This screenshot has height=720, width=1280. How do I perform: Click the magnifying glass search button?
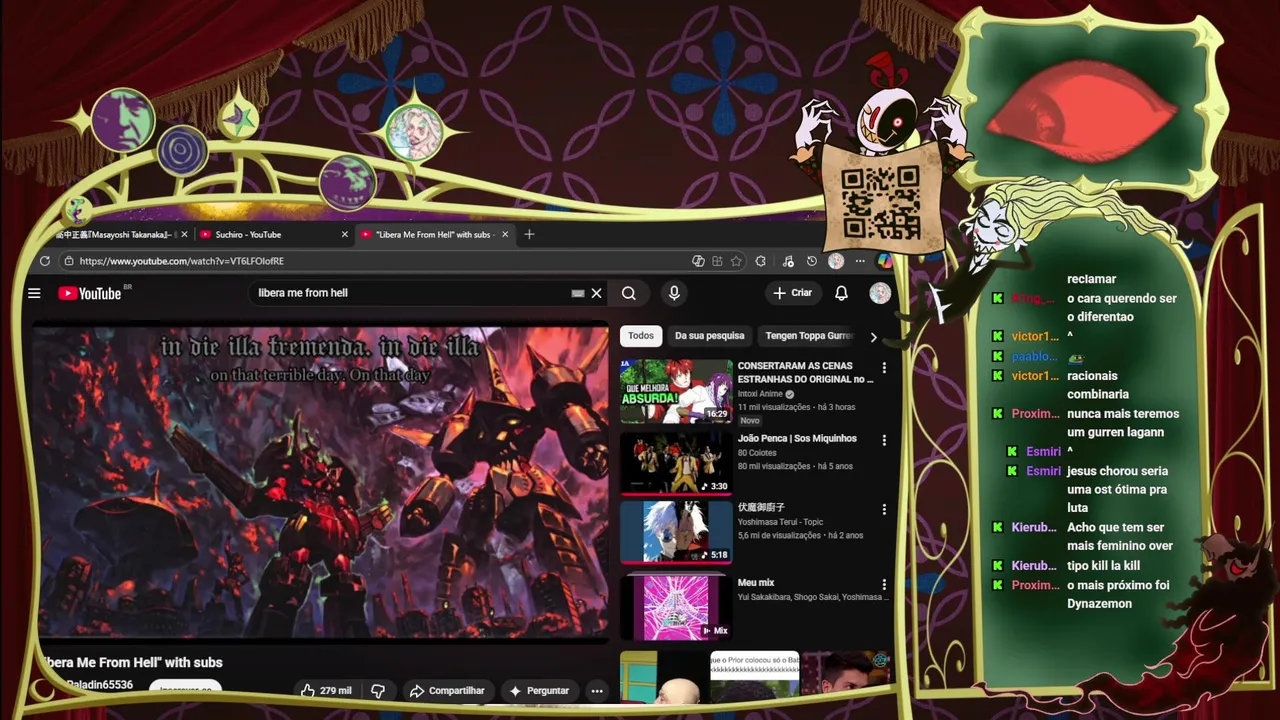pyautogui.click(x=629, y=293)
